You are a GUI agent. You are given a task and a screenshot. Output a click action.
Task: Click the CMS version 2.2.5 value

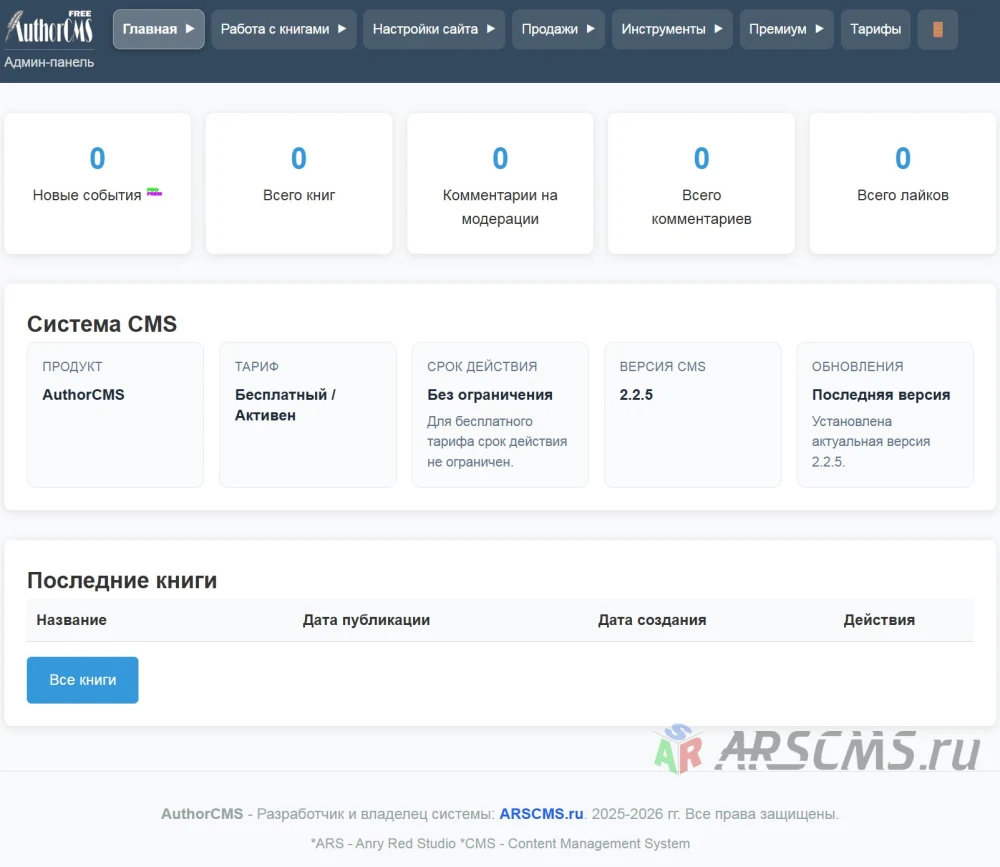pos(636,395)
